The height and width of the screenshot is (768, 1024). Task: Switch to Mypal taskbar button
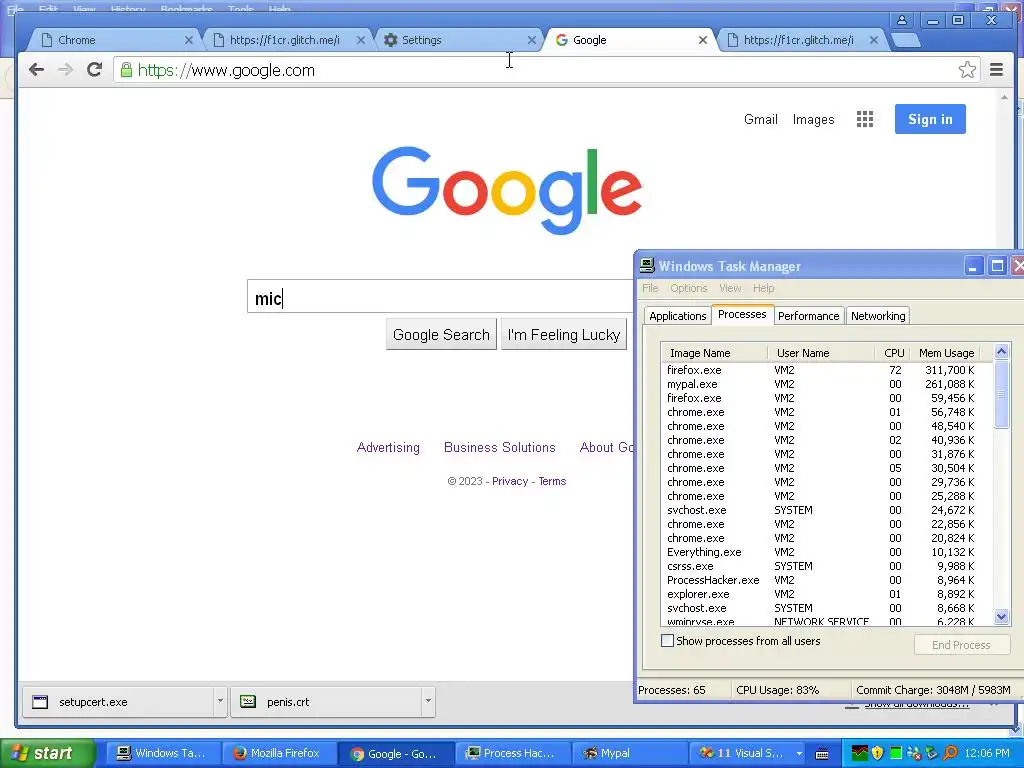tap(628, 753)
